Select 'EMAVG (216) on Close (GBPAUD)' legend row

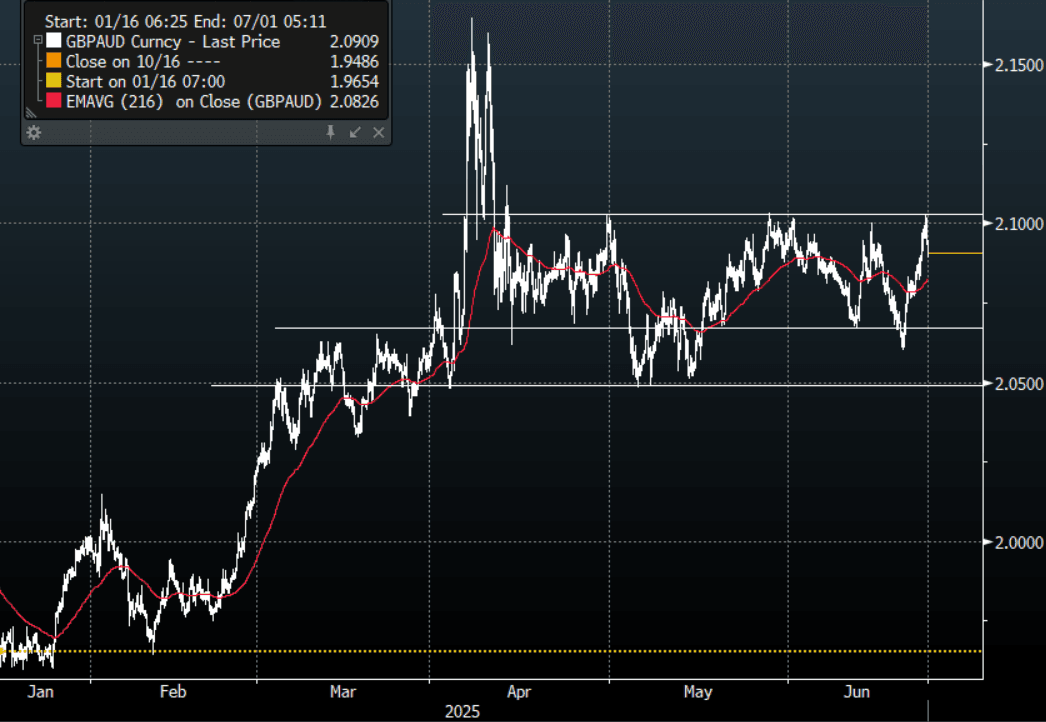(212, 101)
